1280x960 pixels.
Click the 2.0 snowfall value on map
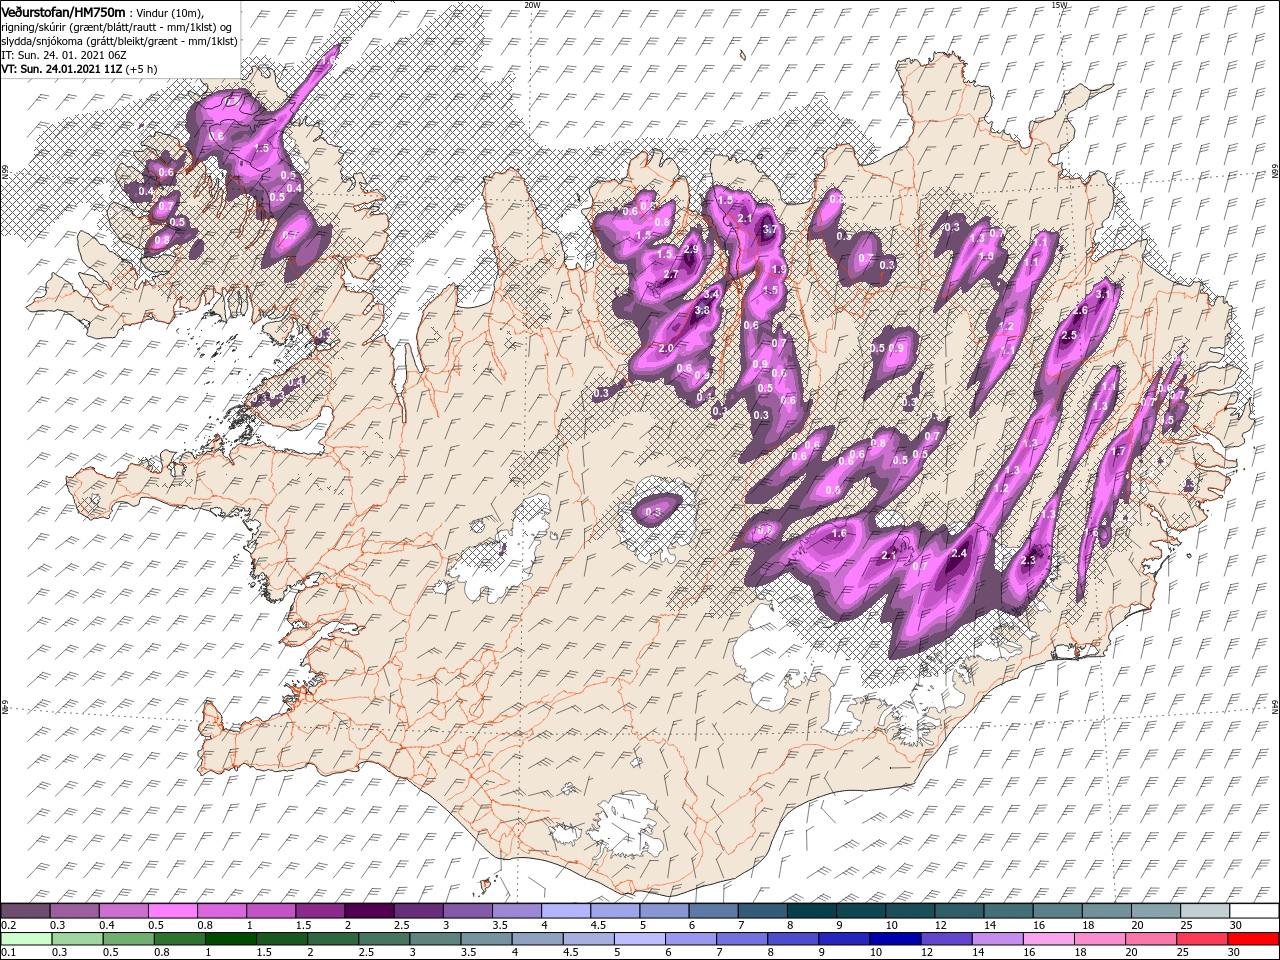[x=666, y=348]
